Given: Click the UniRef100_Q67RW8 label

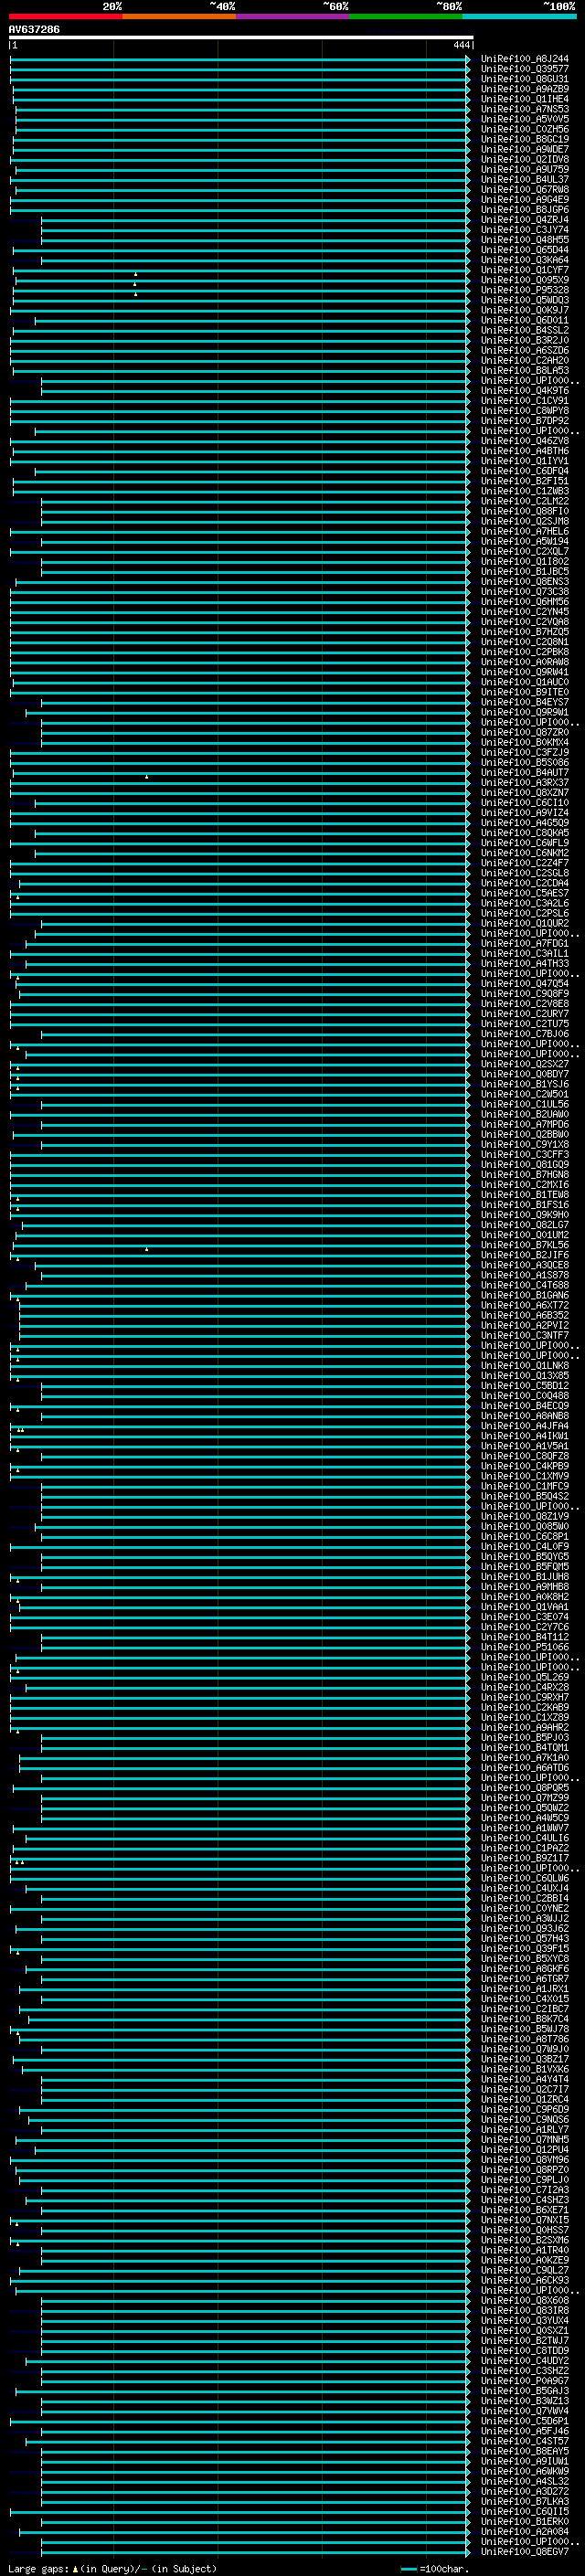Looking at the screenshot, I should click(525, 190).
